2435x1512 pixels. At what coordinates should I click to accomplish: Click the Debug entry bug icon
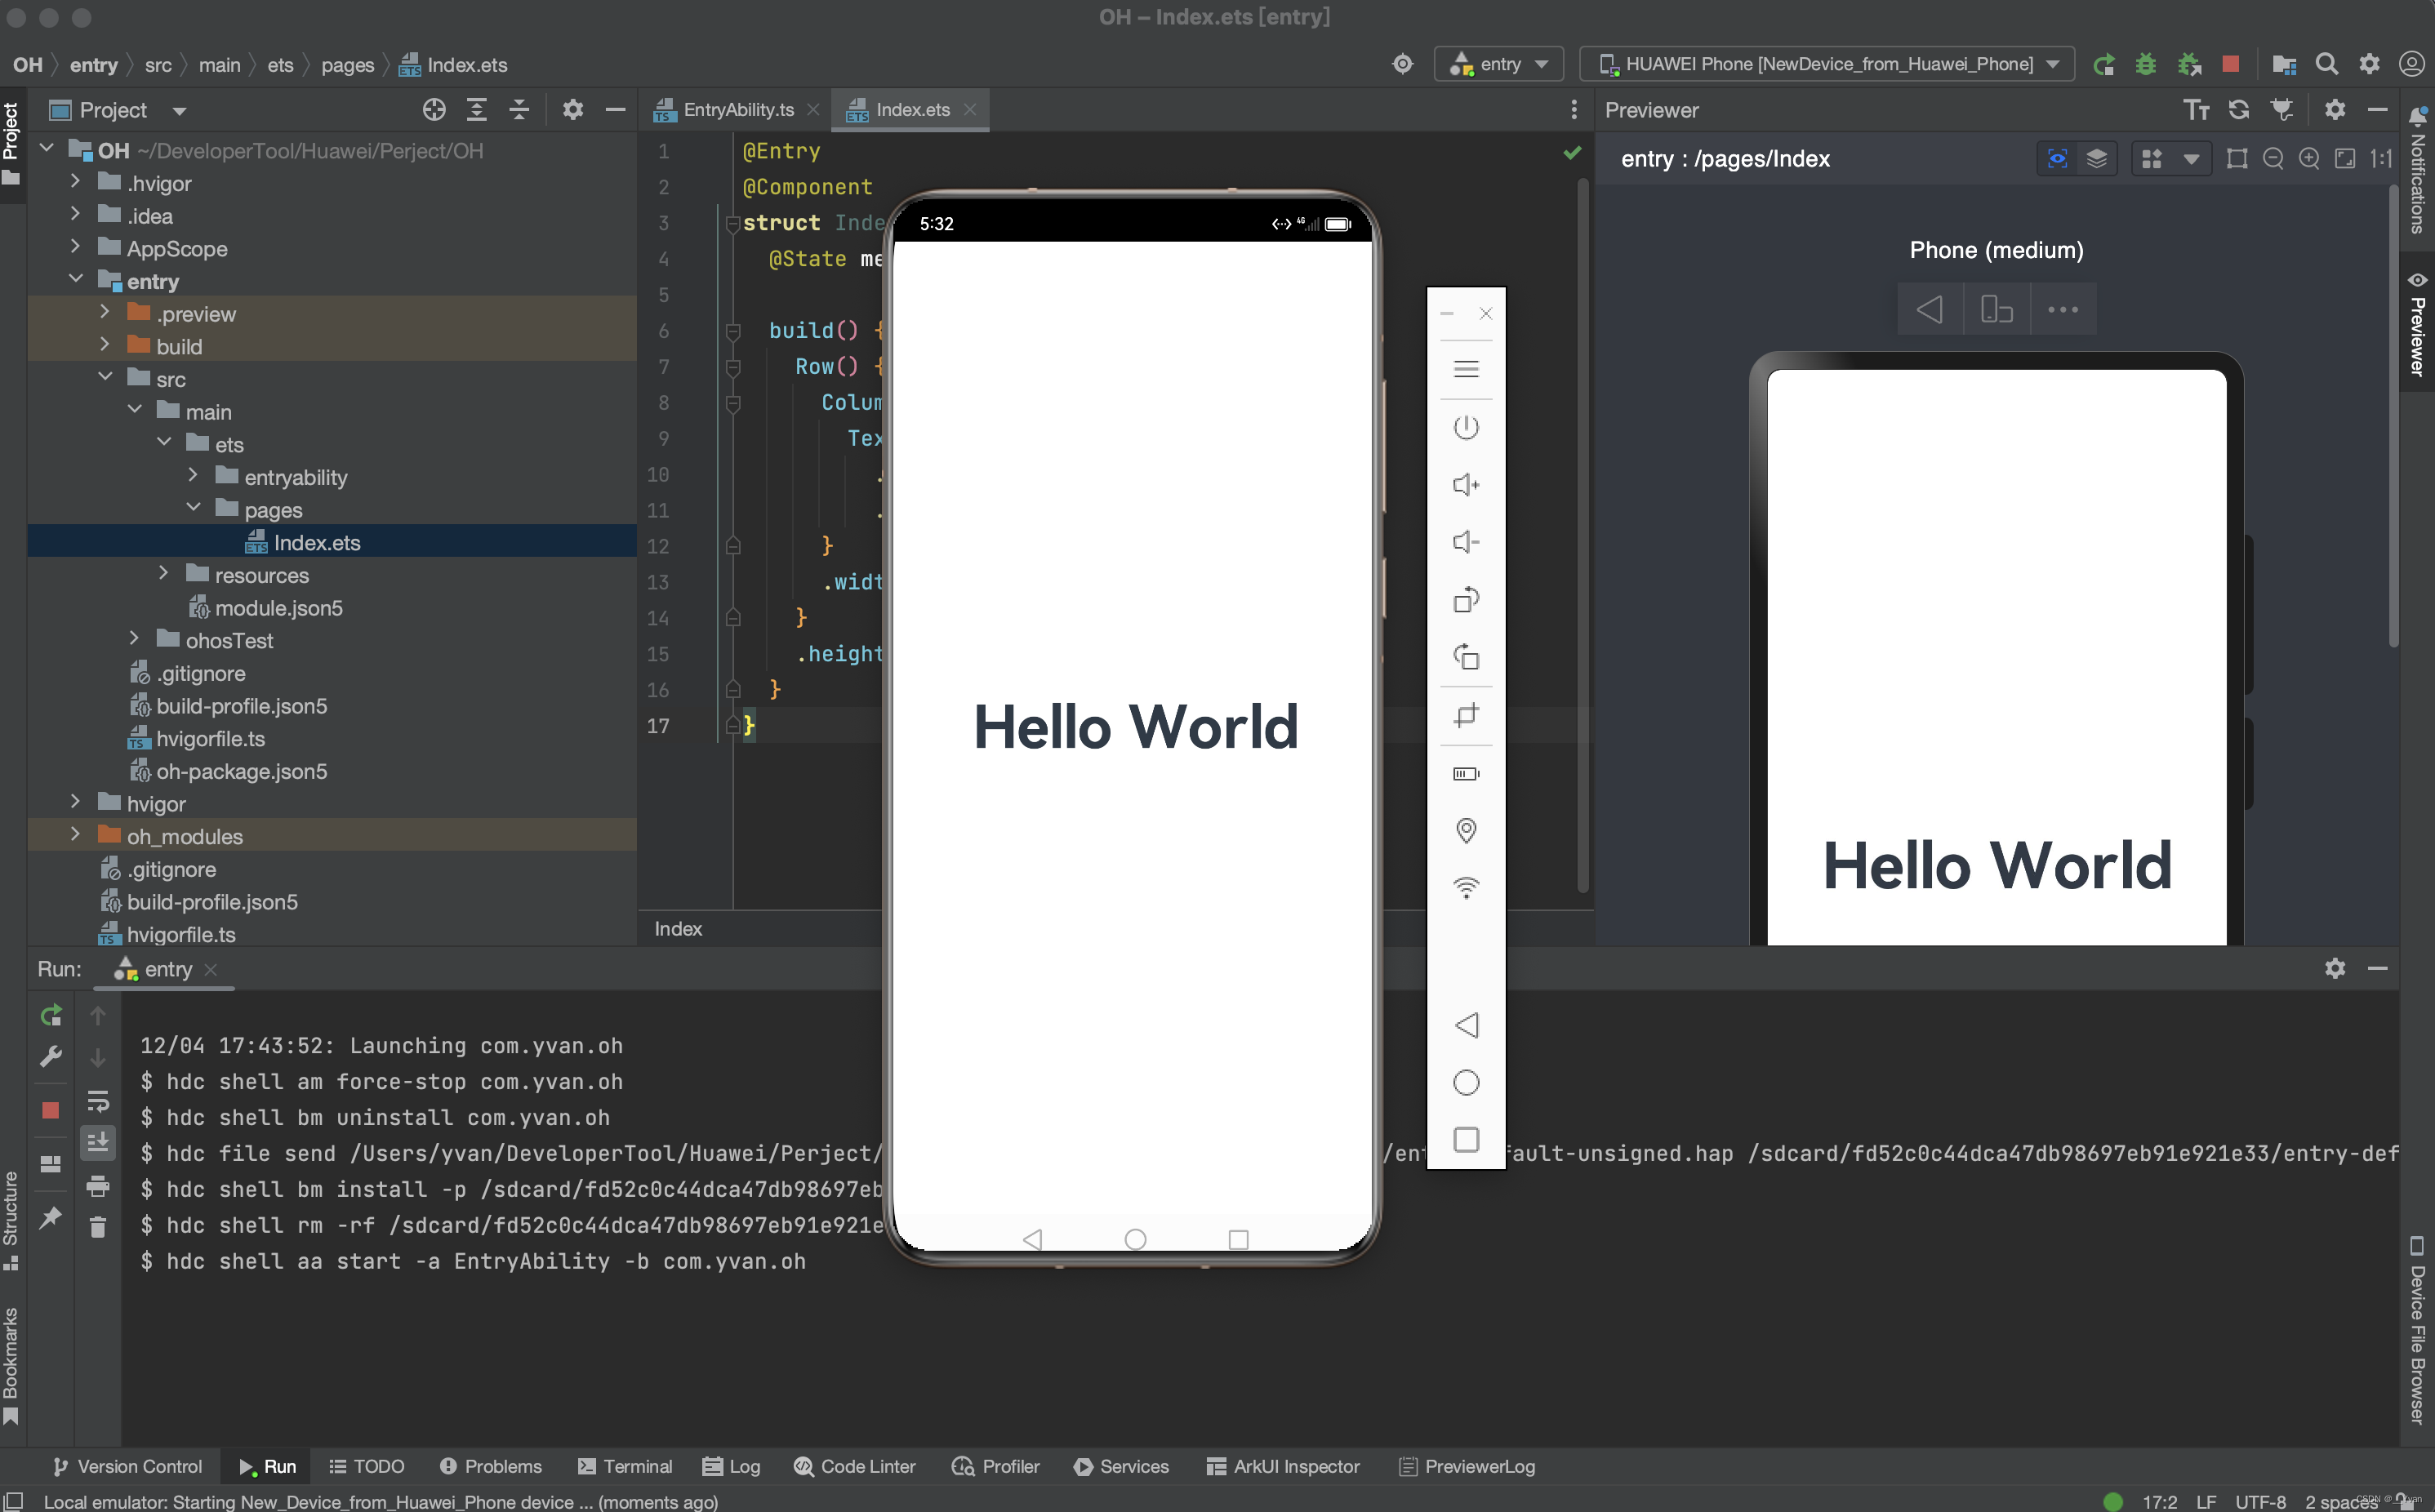point(2145,64)
